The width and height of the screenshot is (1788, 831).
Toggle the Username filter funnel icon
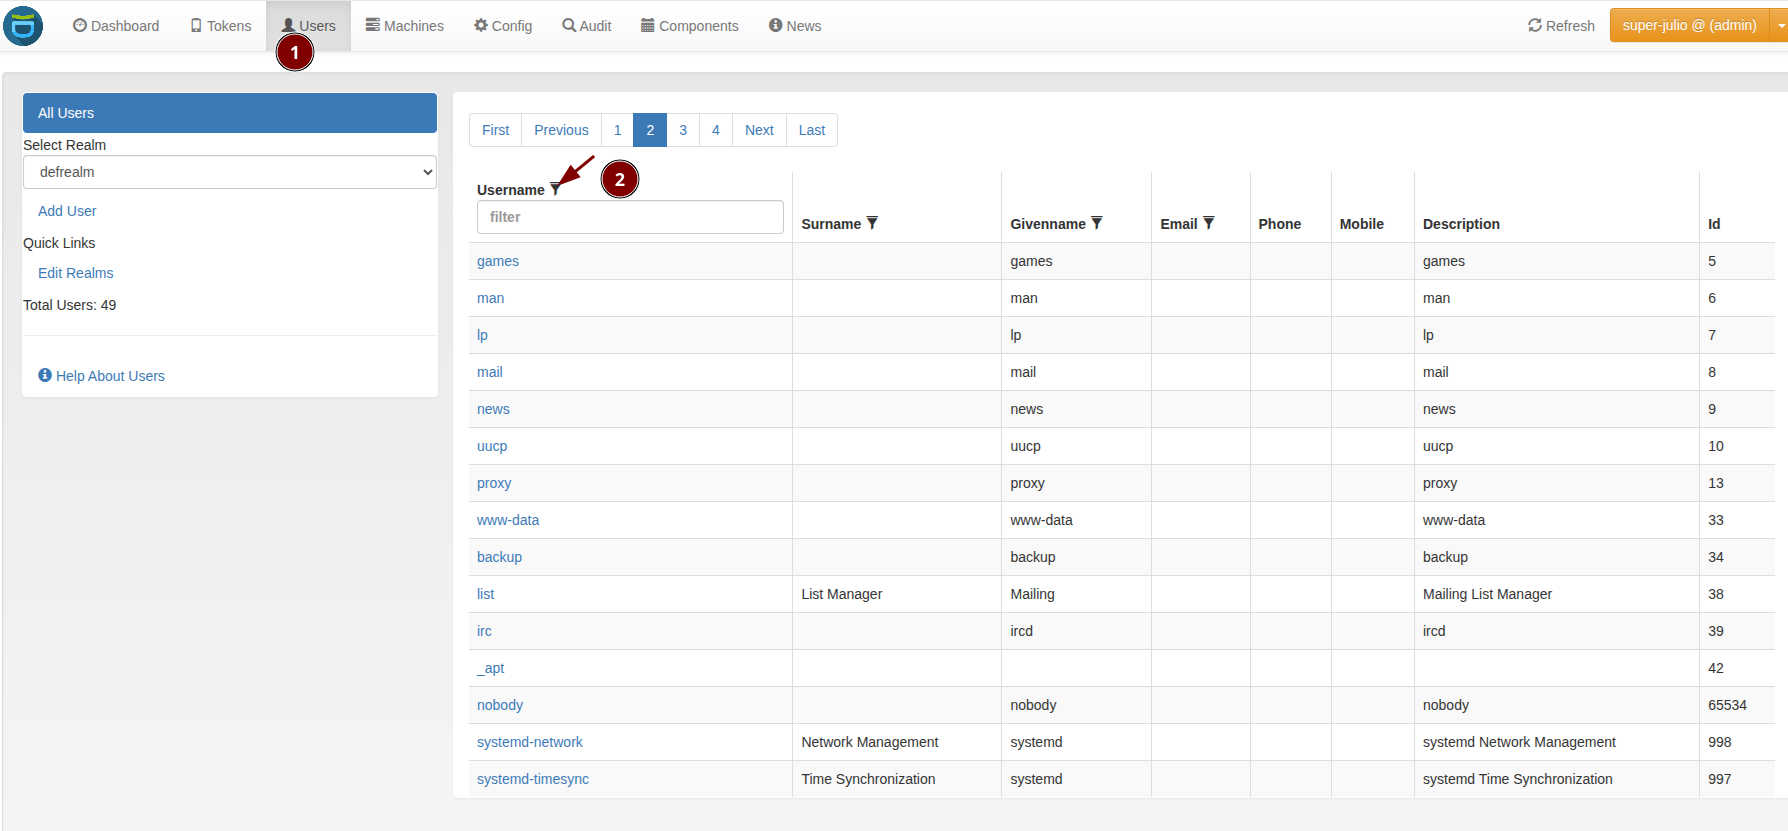pyautogui.click(x=555, y=190)
